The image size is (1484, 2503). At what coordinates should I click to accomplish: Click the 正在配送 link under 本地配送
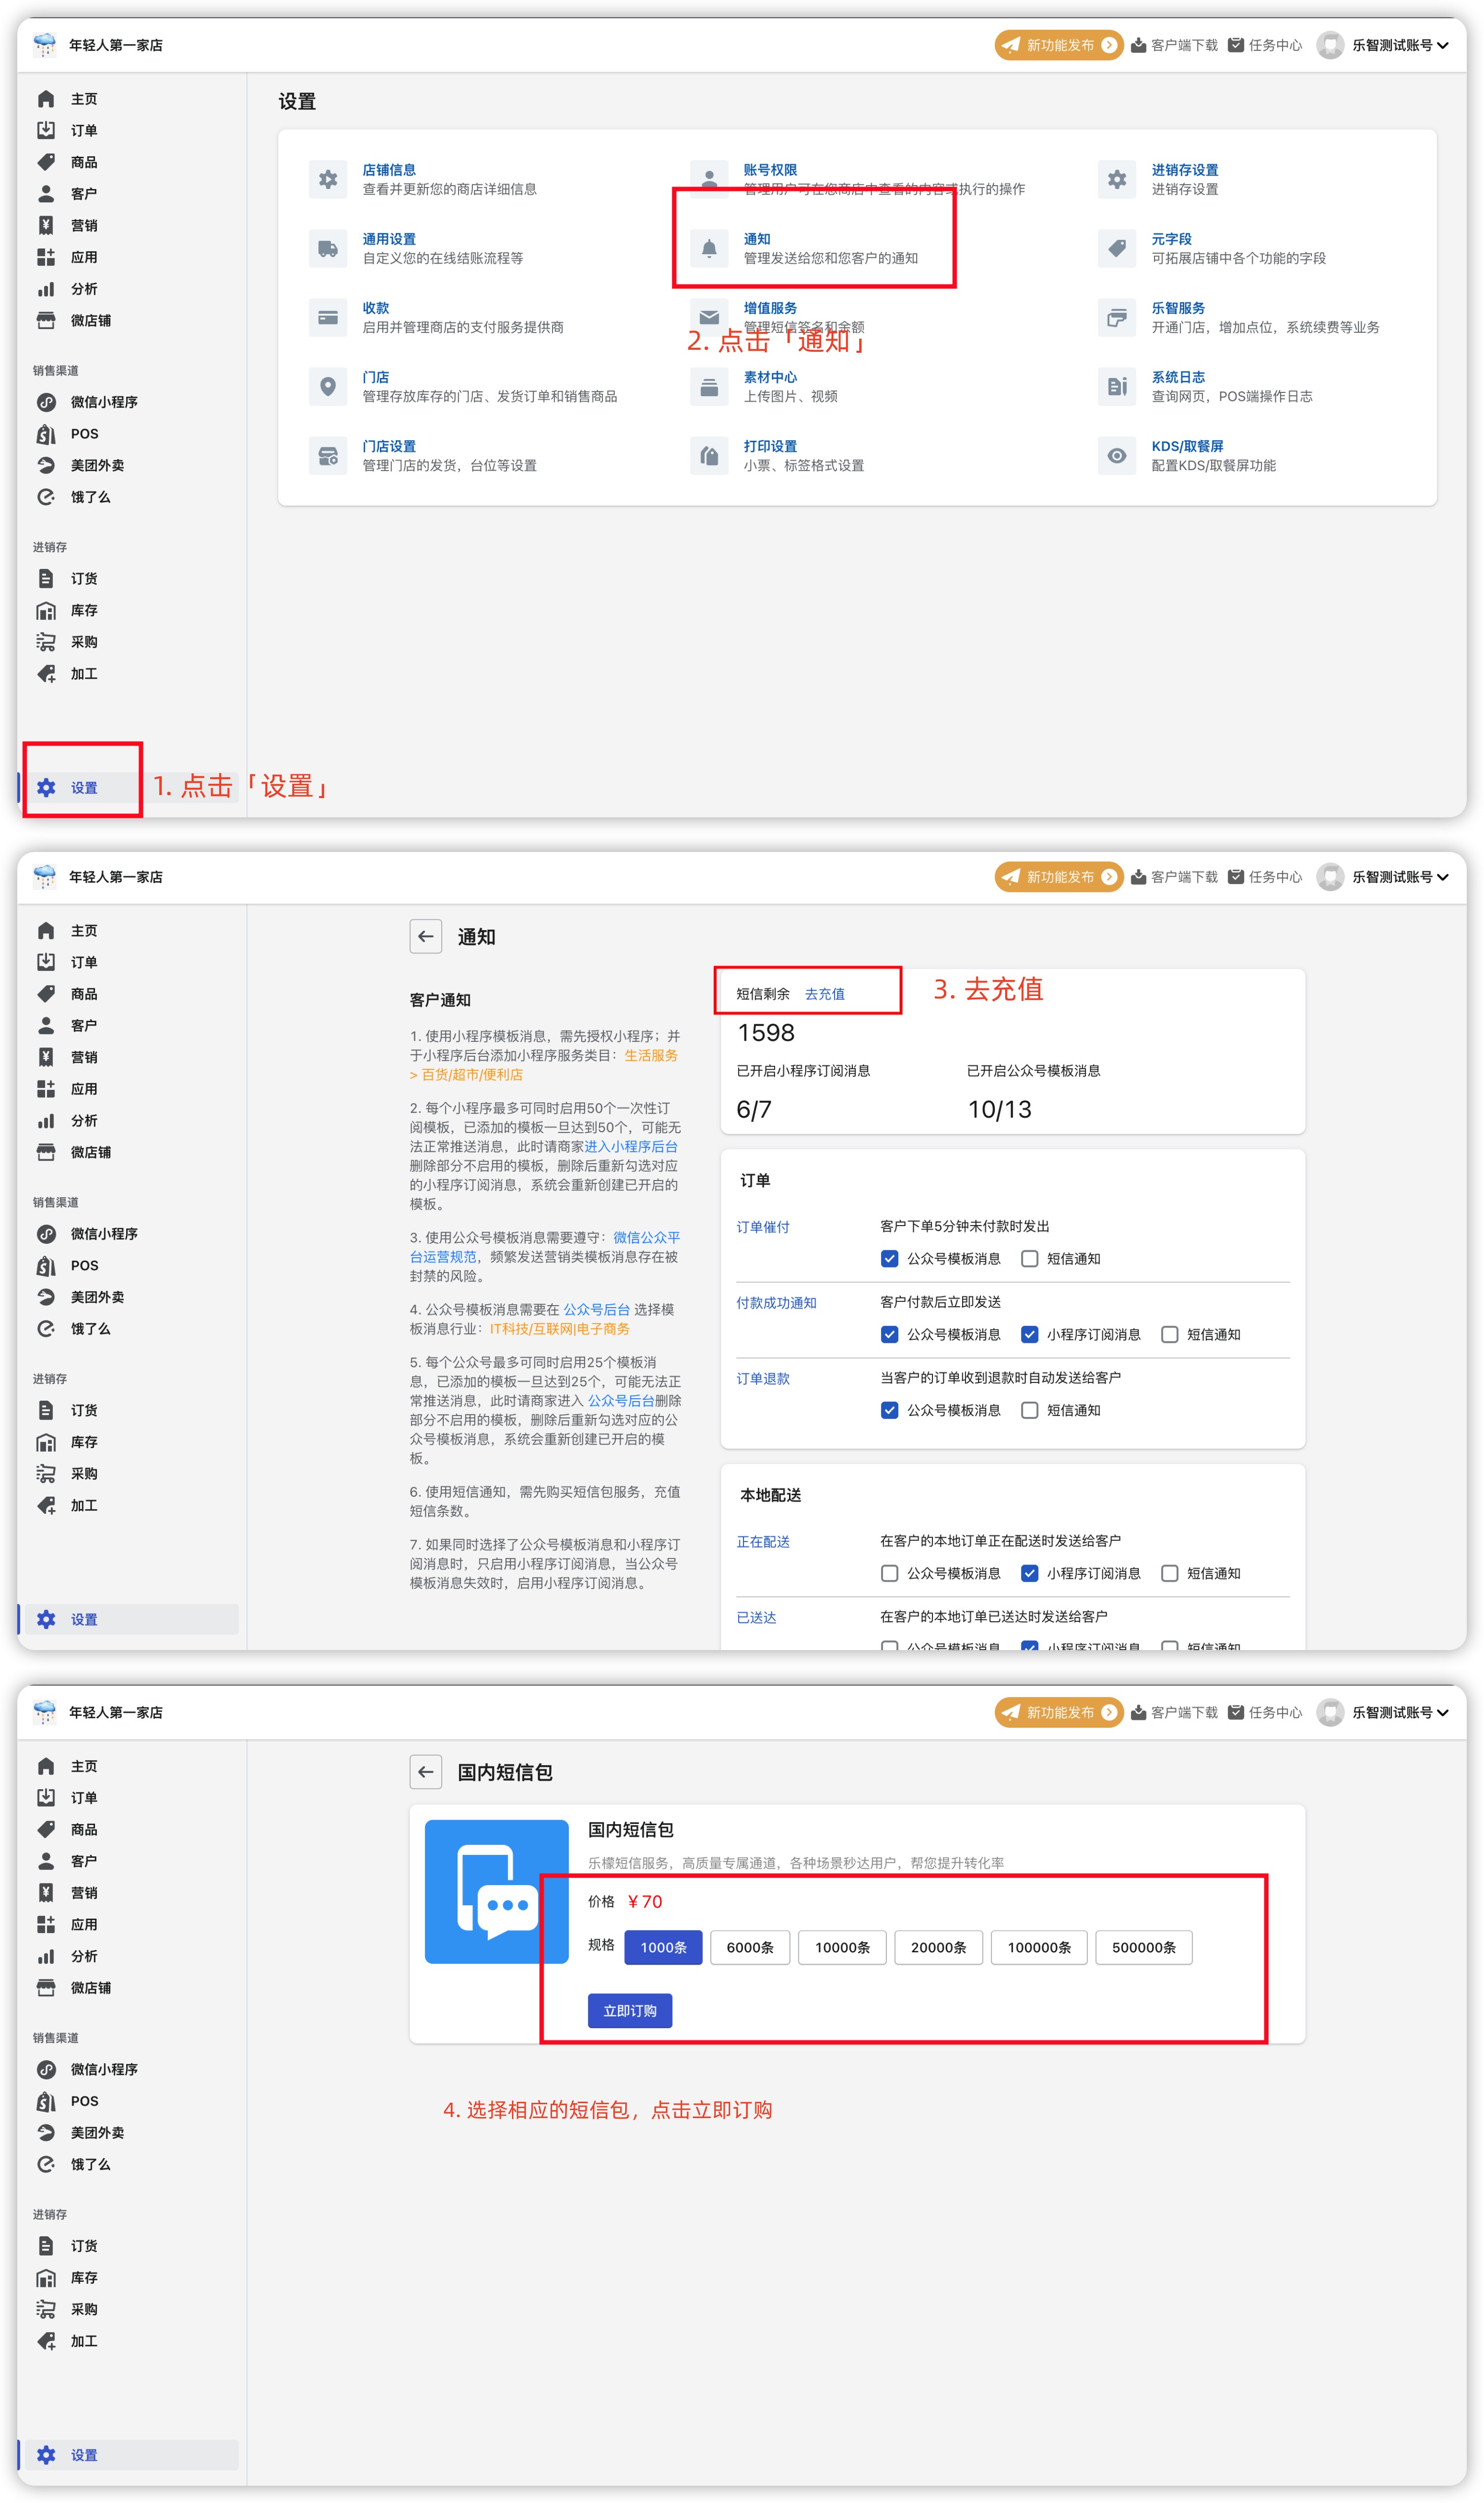[x=763, y=1542]
